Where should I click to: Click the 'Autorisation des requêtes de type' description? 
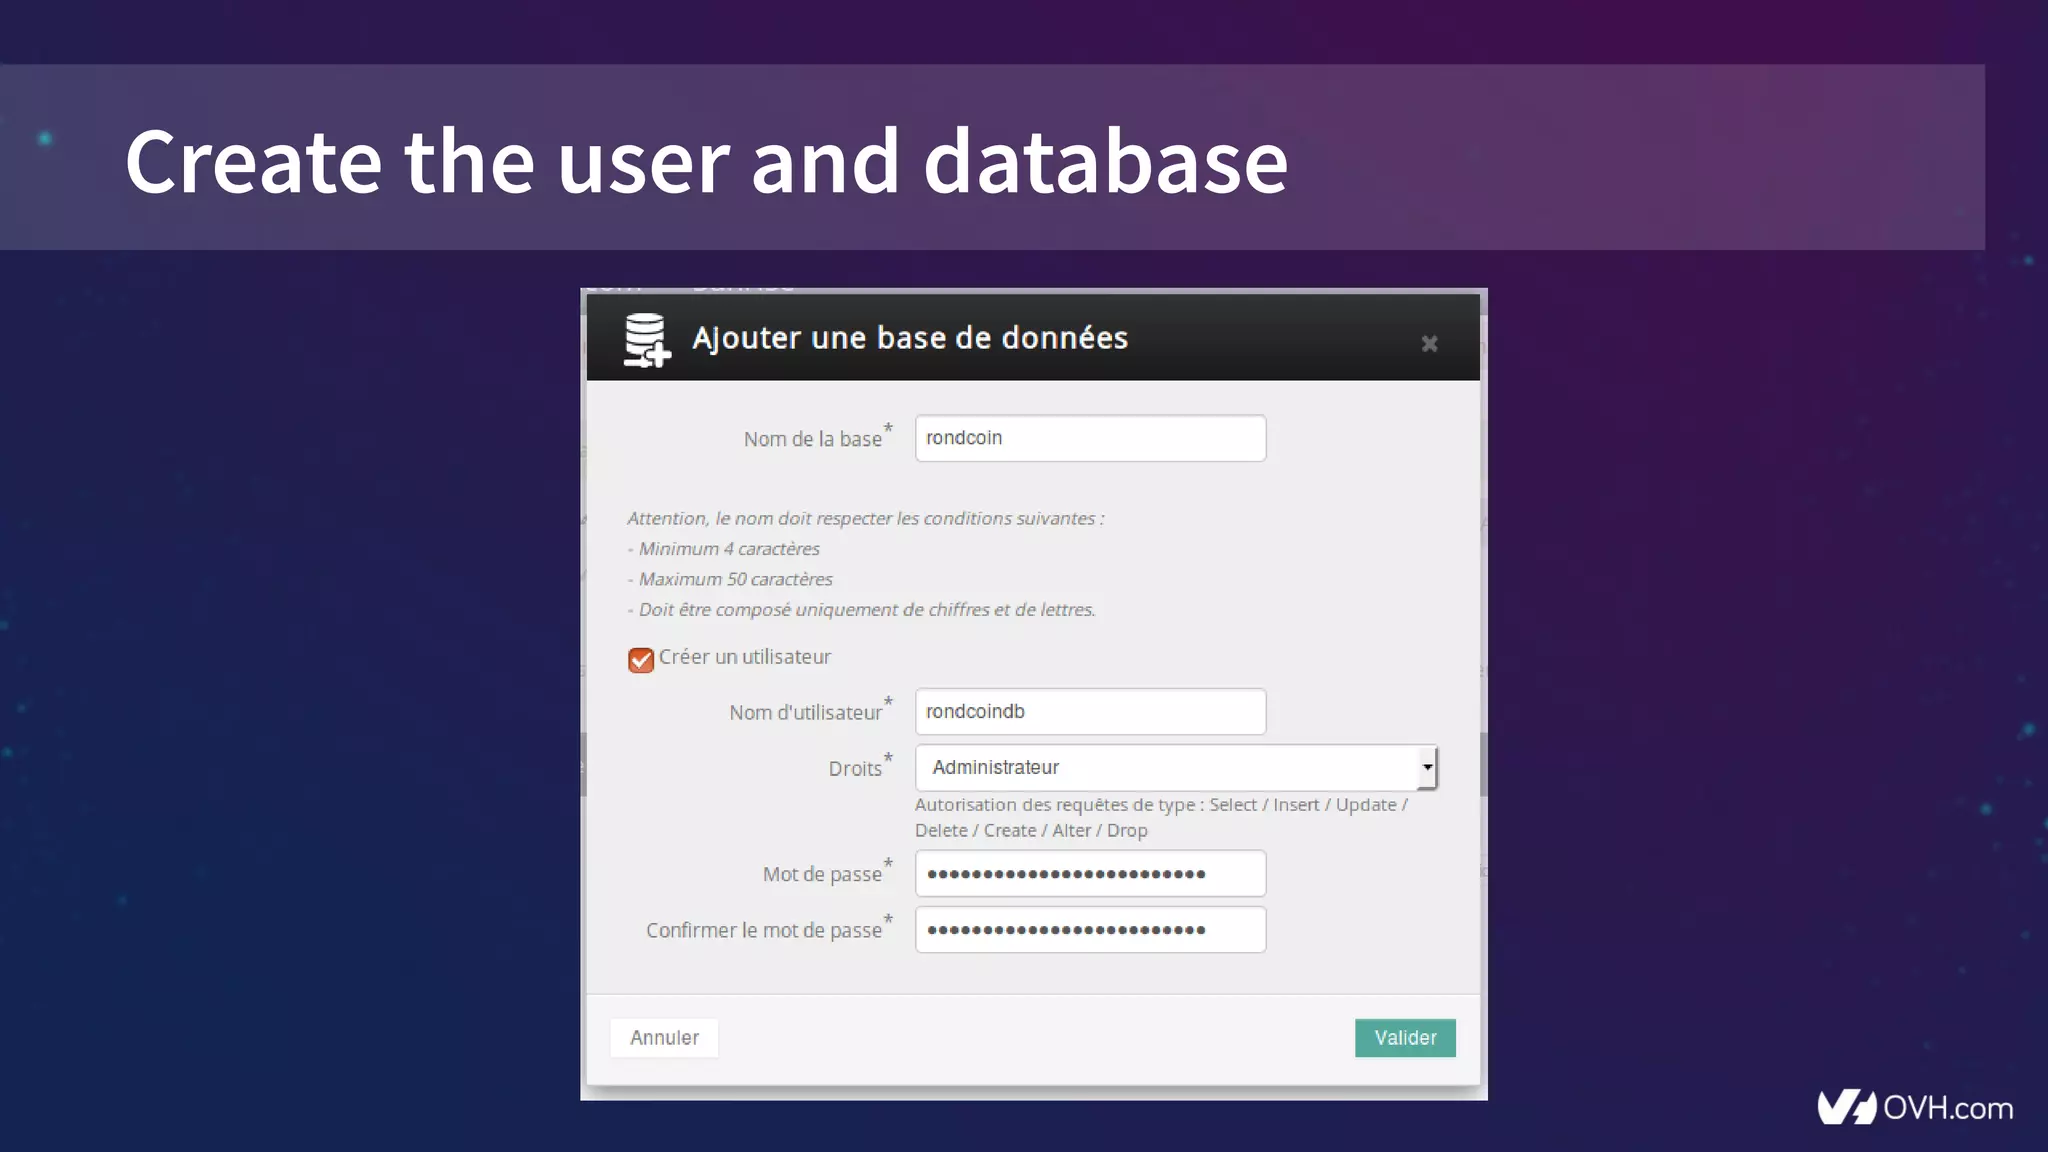point(1161,818)
